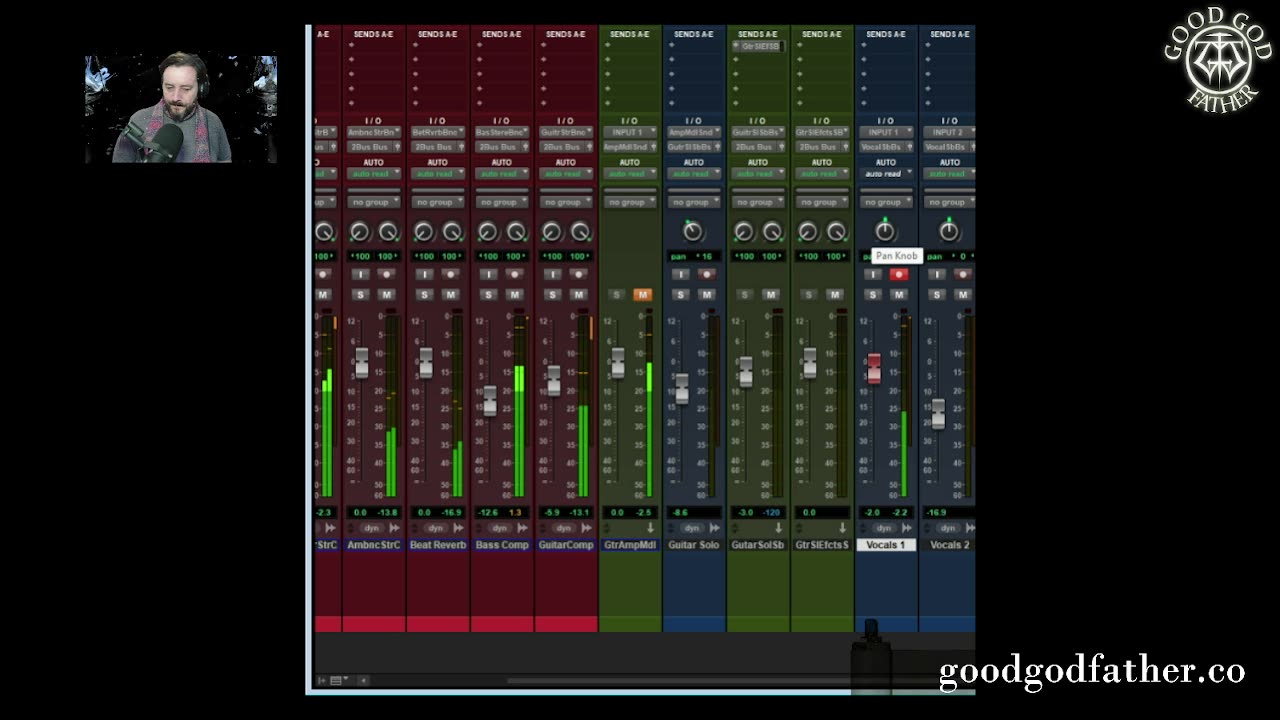Open mixer view selector at bottom left
The width and height of the screenshot is (1280, 720).
tap(339, 680)
